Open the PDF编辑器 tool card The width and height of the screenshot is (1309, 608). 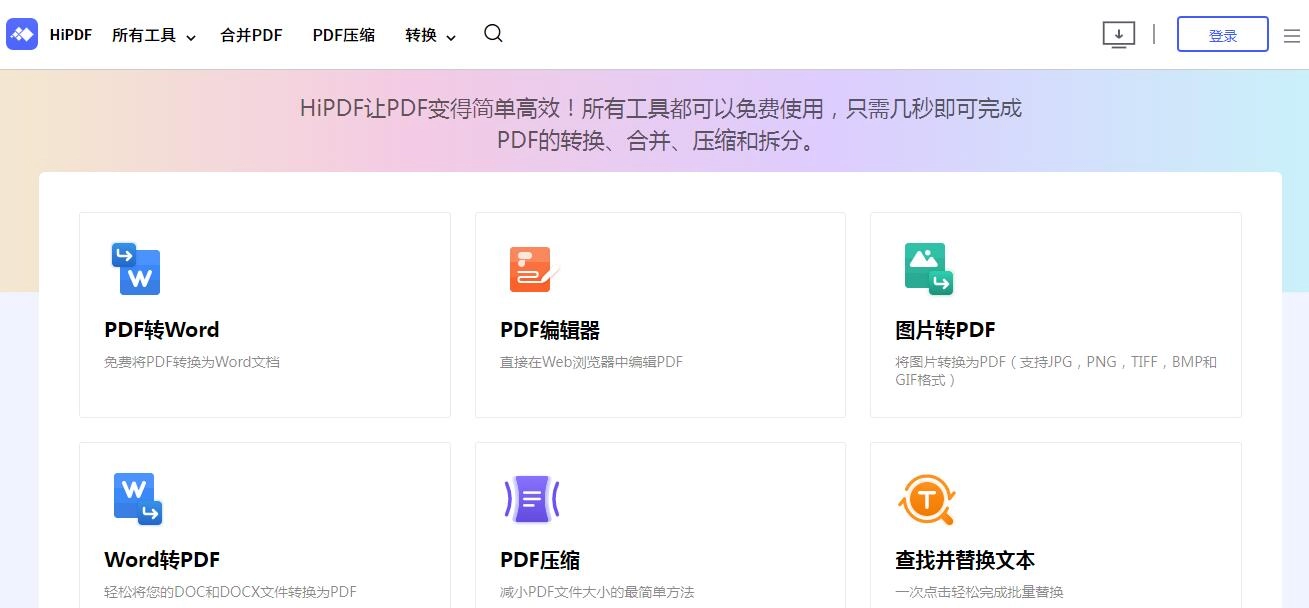click(x=660, y=315)
